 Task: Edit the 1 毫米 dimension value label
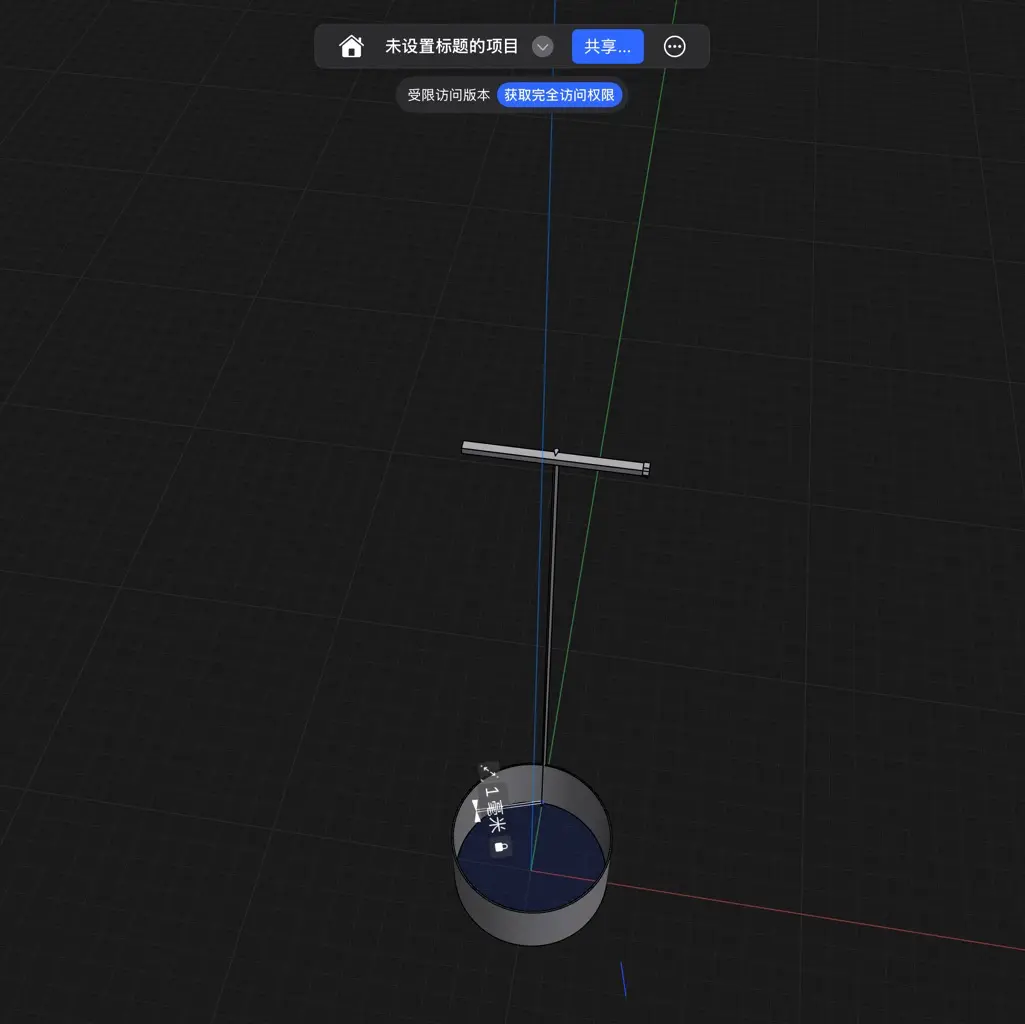coord(495,808)
